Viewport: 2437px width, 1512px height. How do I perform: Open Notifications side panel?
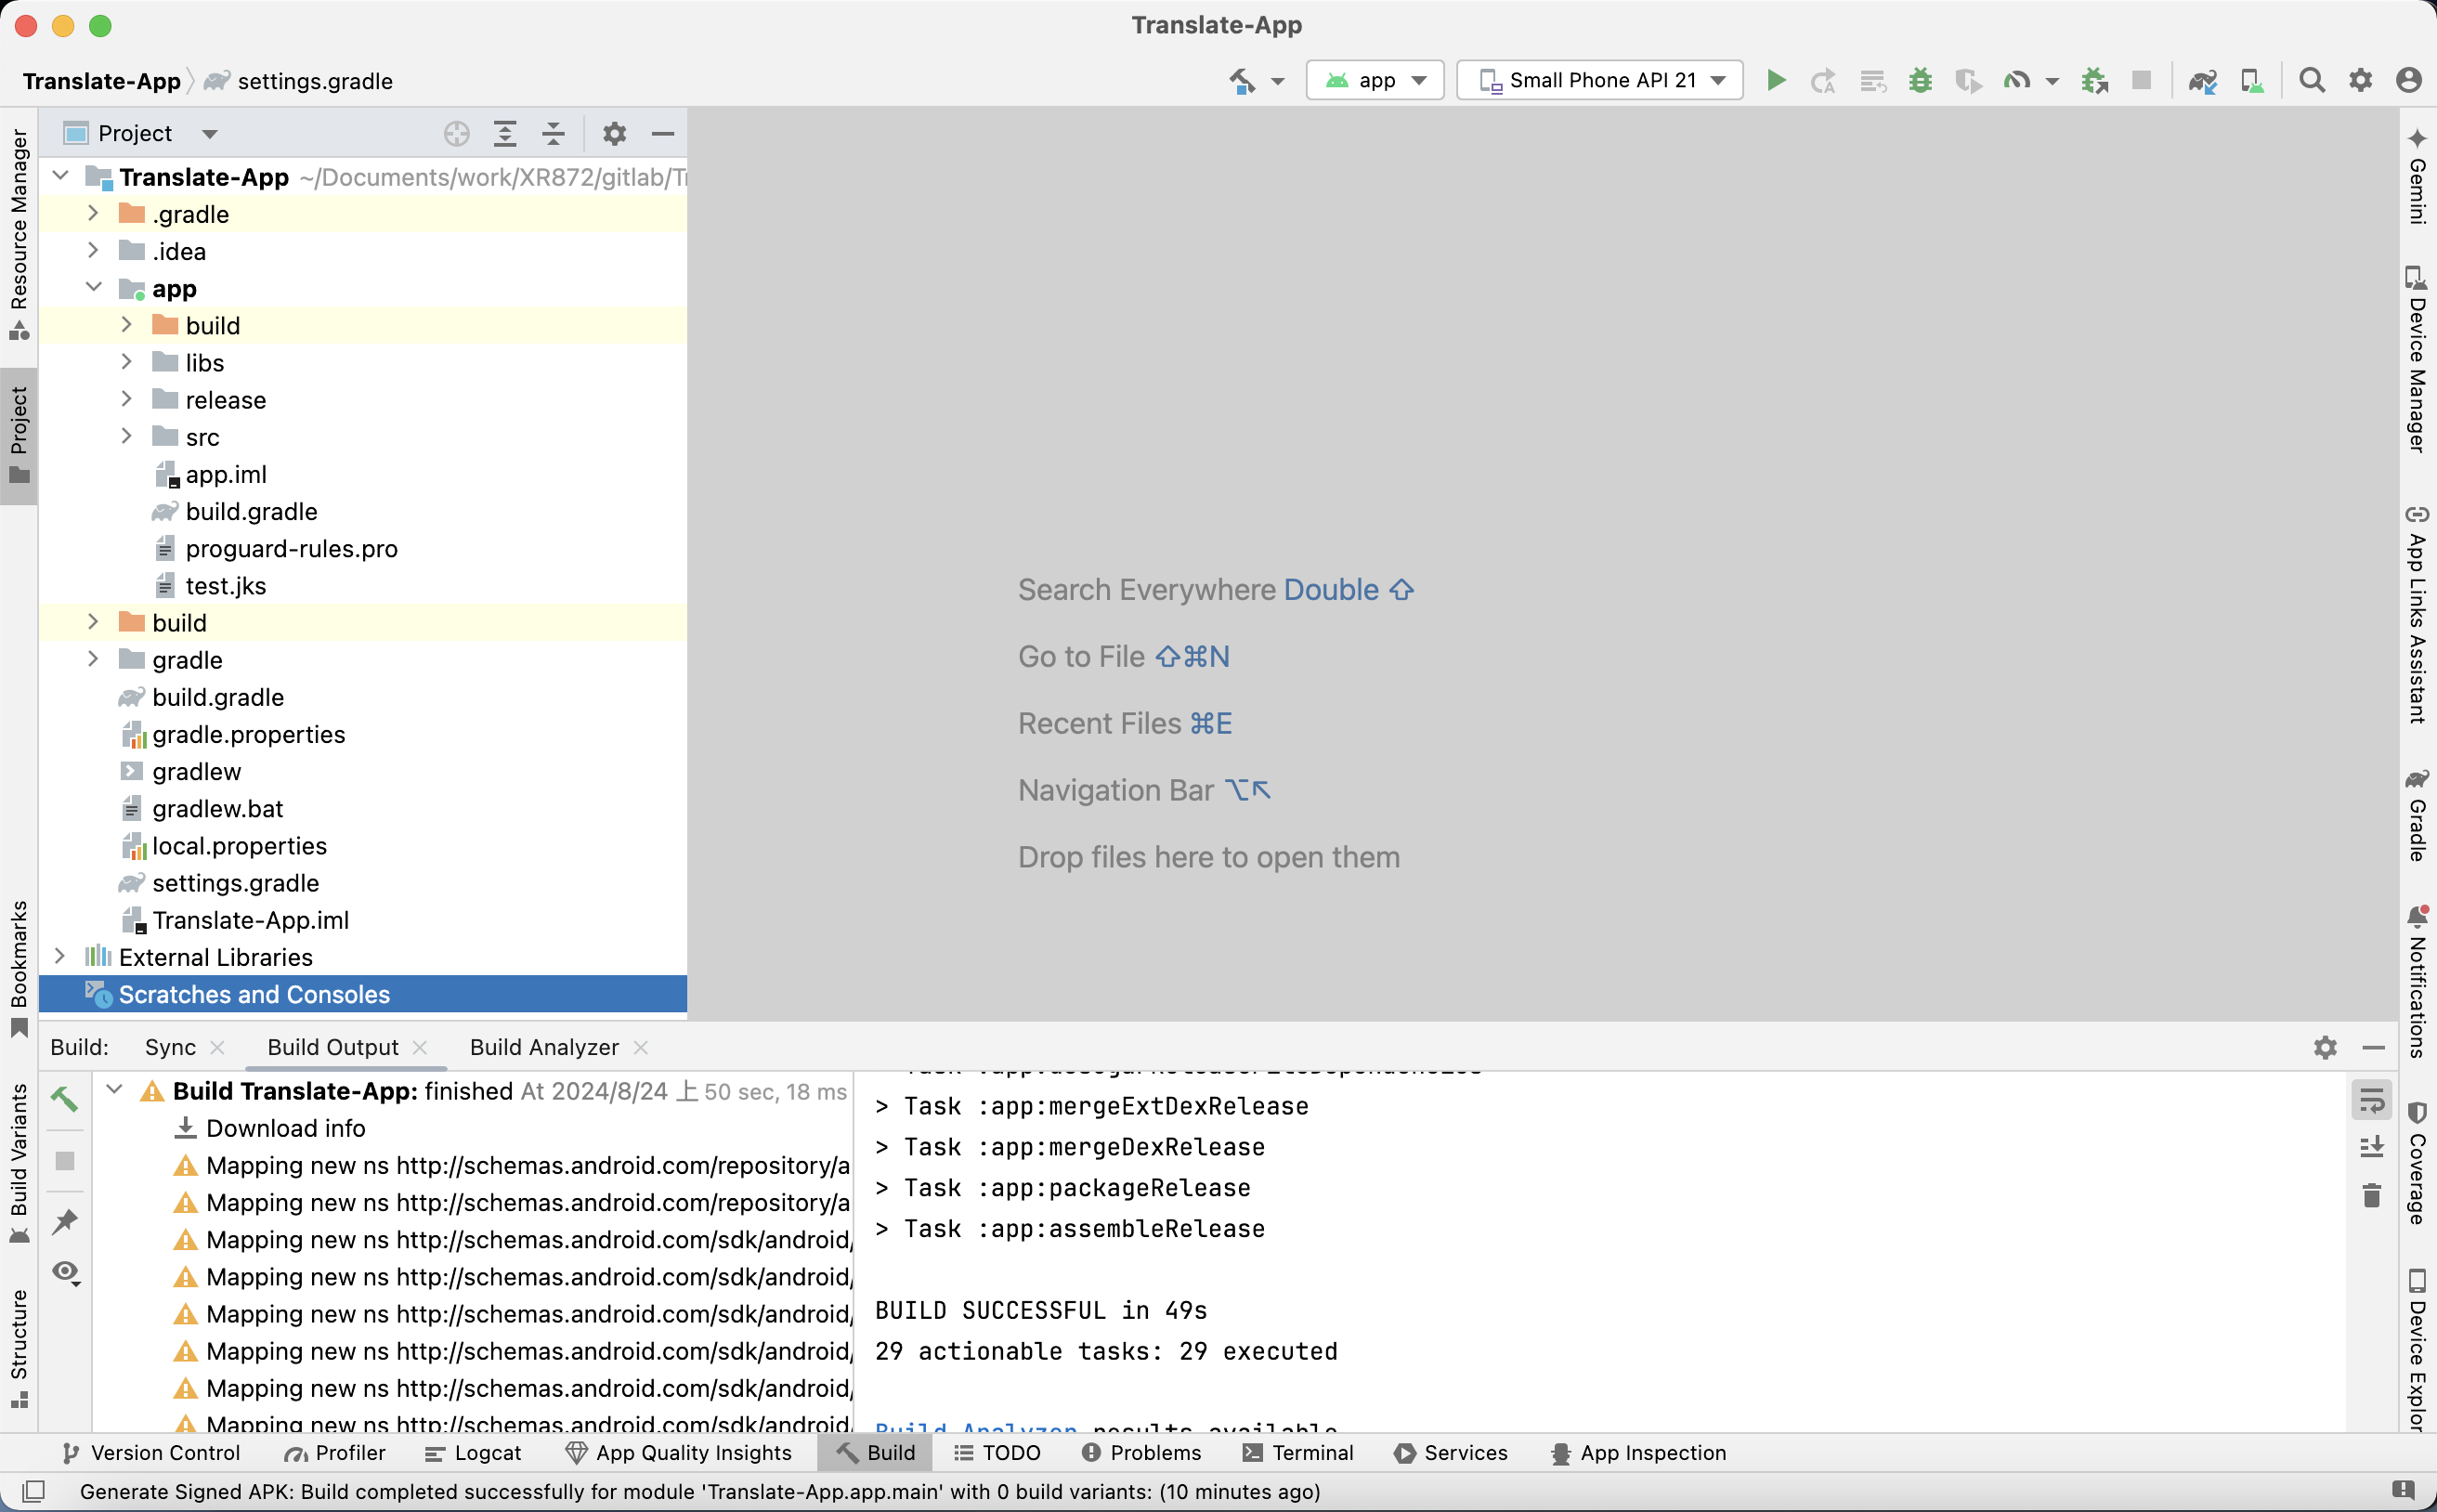pos(2417,982)
